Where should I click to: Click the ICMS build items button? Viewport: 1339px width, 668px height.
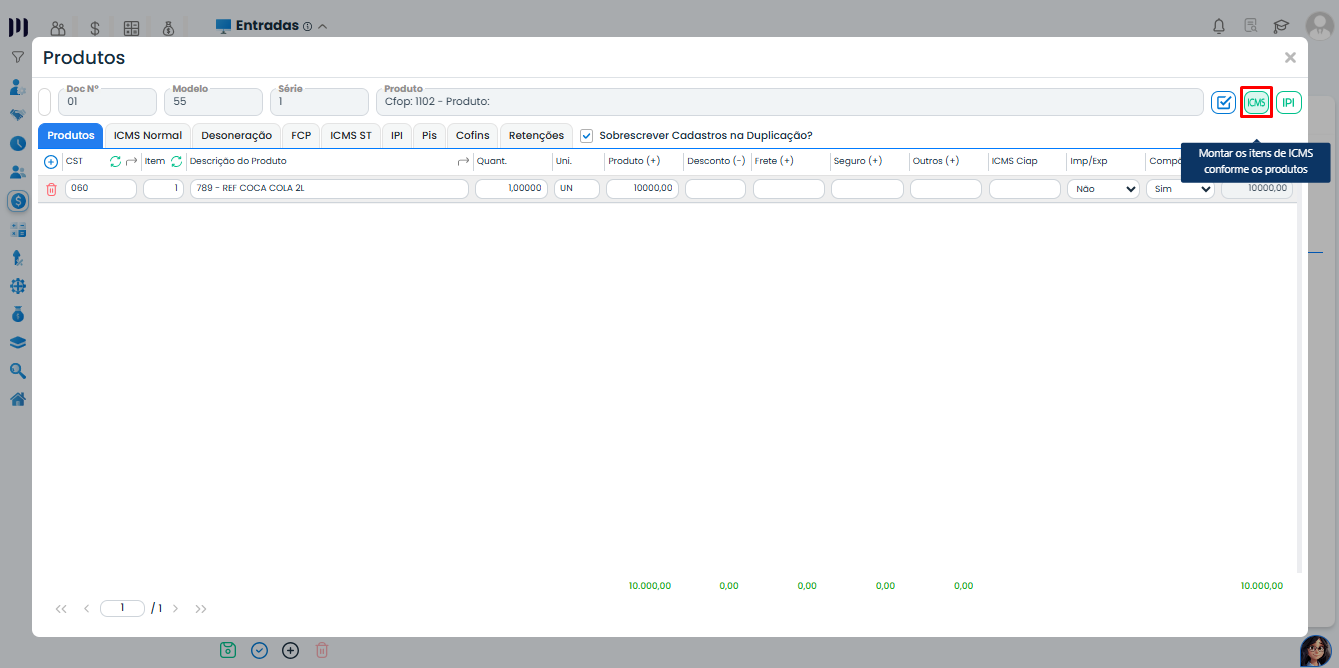click(x=1256, y=102)
